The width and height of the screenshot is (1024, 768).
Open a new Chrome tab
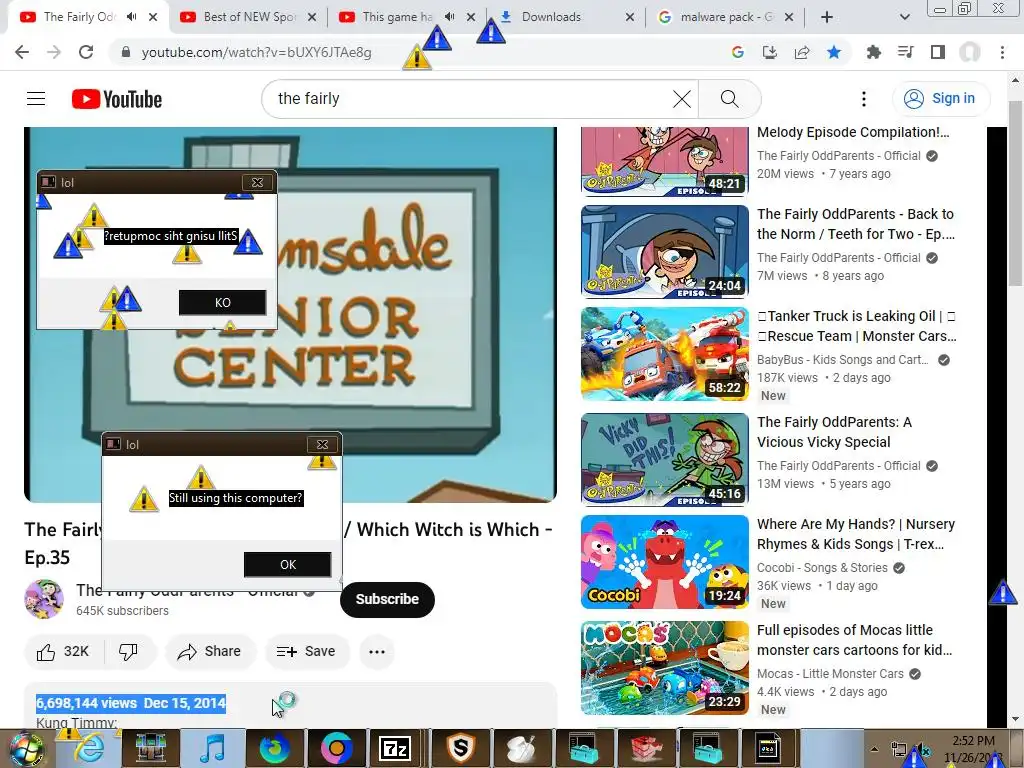coord(827,17)
